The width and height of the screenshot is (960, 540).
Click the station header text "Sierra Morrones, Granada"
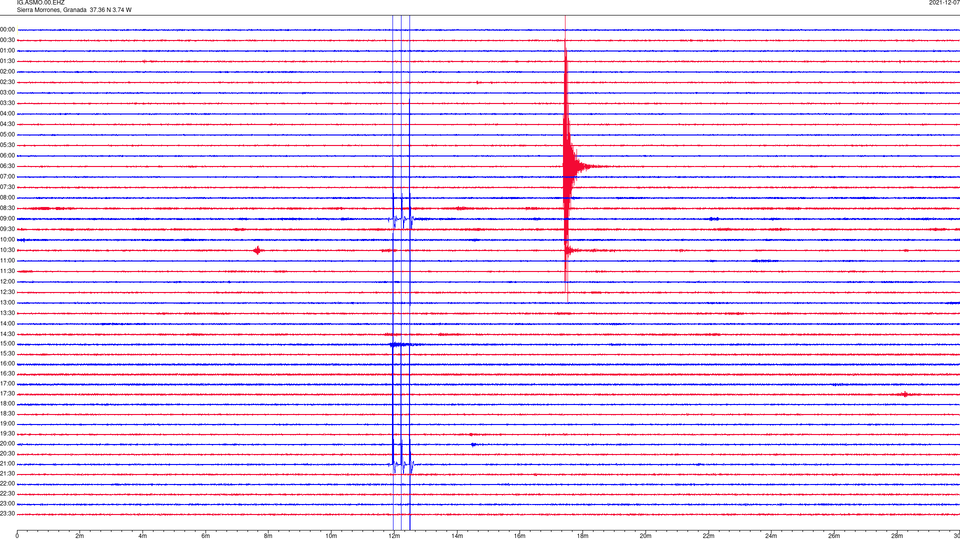coord(51,10)
